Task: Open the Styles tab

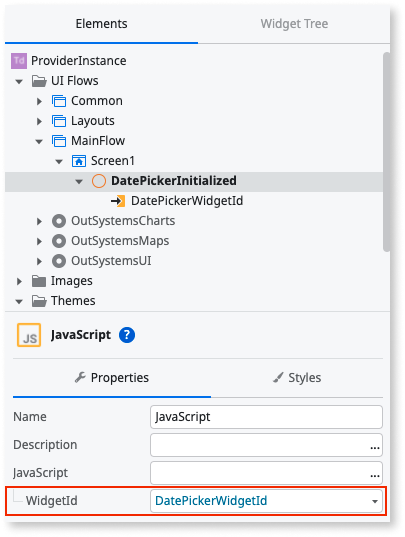Action: 297,378
